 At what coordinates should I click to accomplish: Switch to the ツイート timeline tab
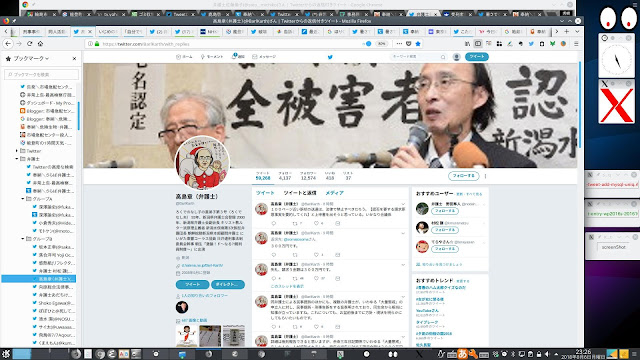[x=265, y=193]
